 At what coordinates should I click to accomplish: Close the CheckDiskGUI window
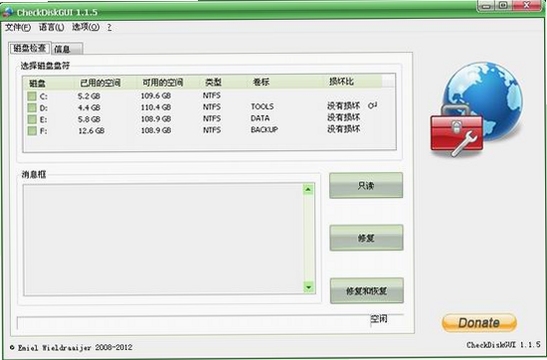point(527,6)
